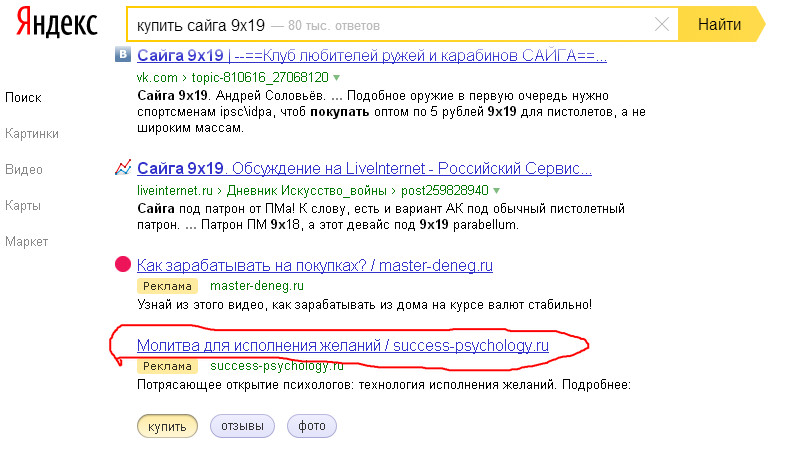792x453 pixels.
Task: Click the Яндекс logo
Action: [56, 24]
